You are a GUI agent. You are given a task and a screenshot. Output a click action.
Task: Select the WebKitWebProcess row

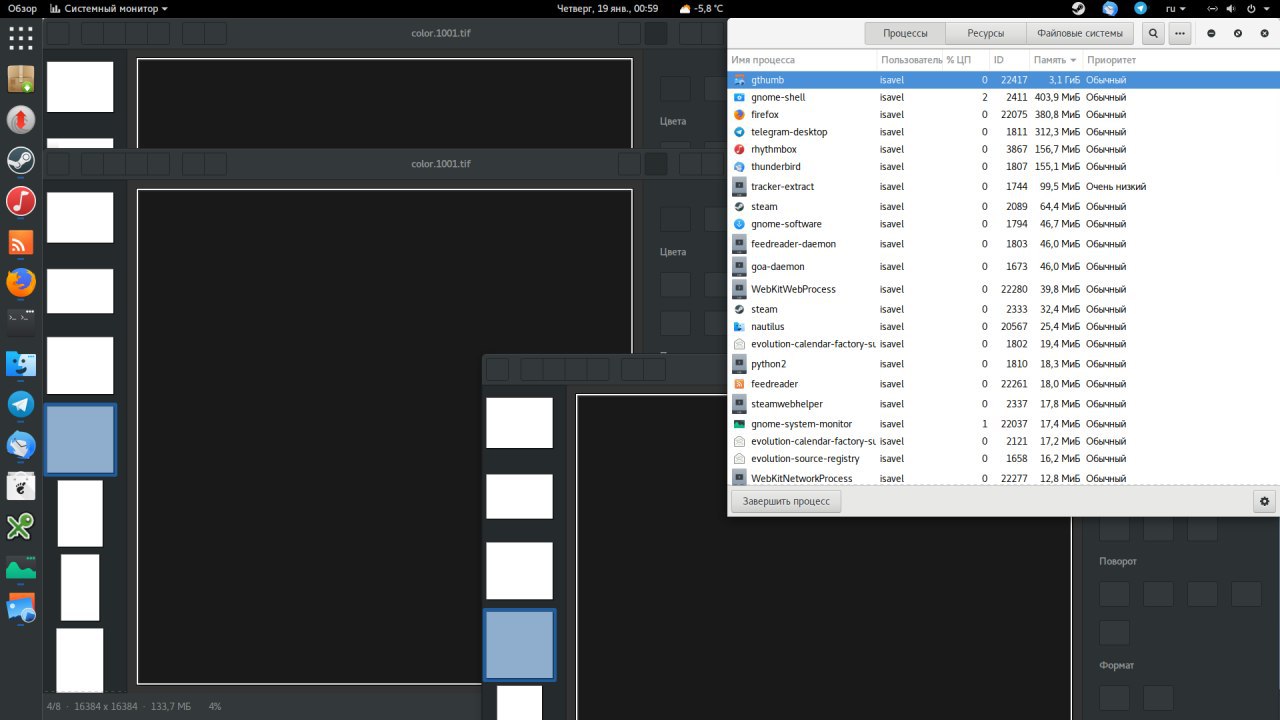1003,289
